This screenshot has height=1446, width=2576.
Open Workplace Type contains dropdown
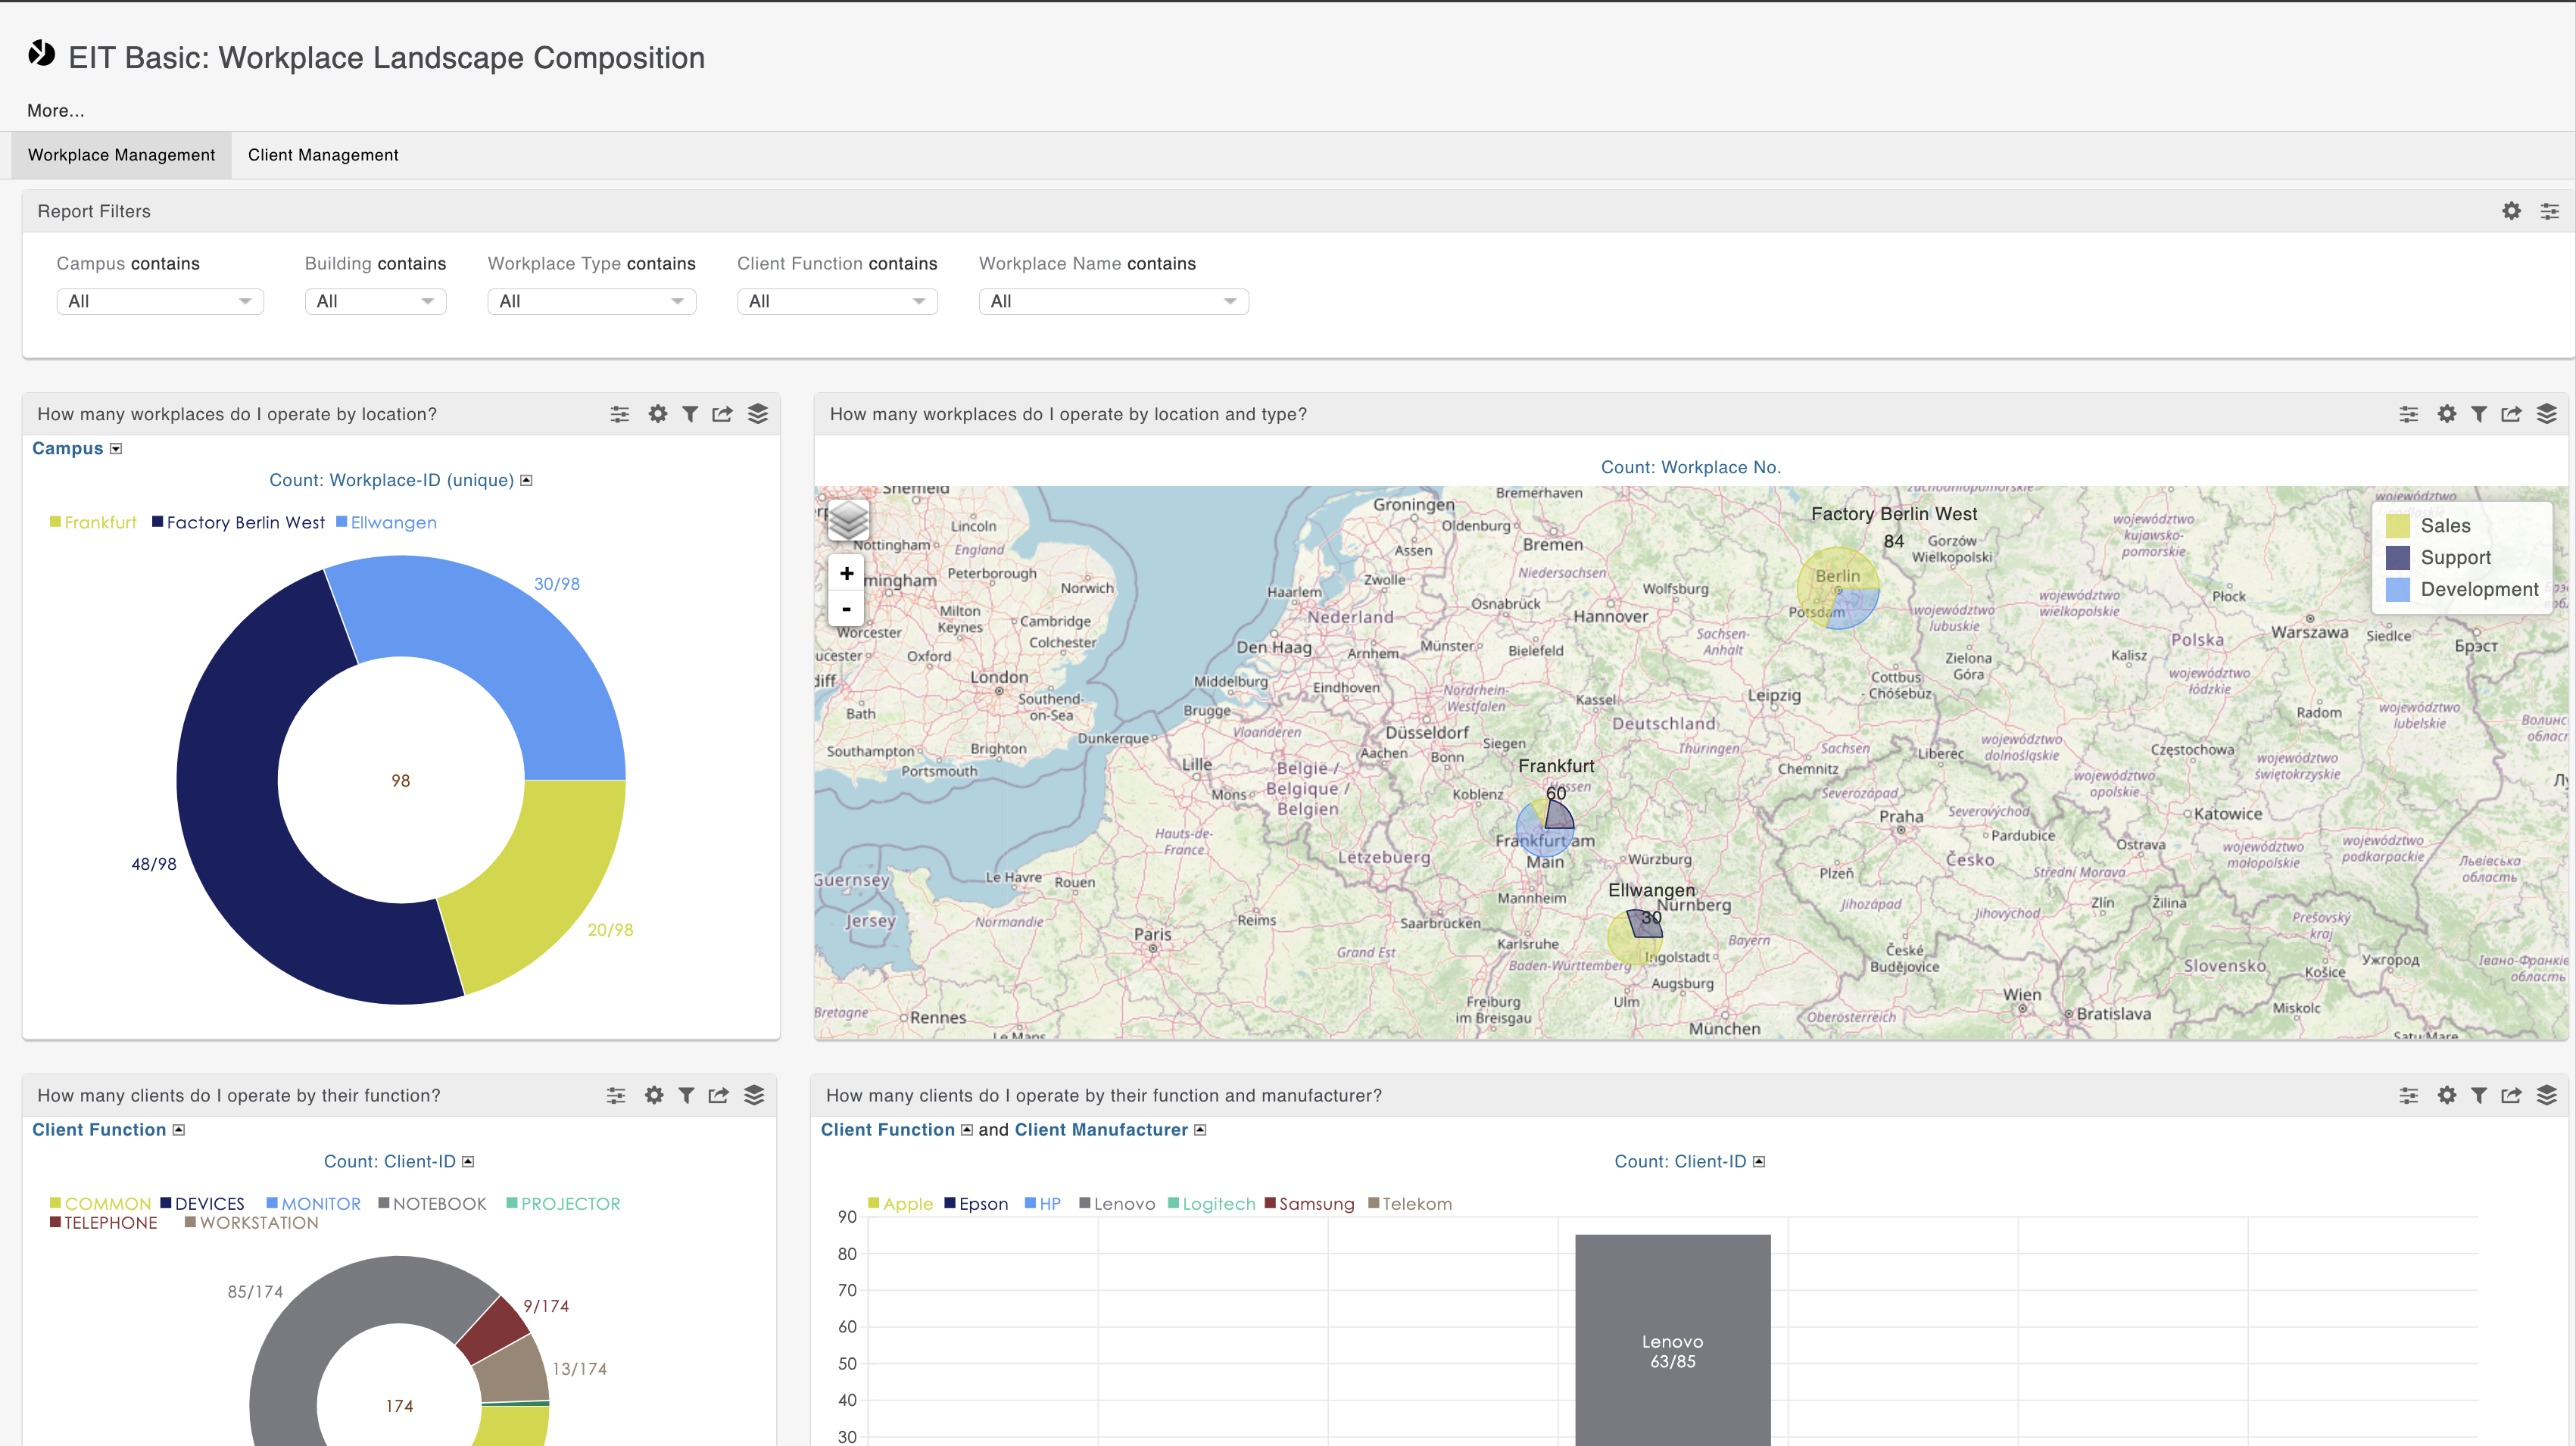click(x=591, y=301)
